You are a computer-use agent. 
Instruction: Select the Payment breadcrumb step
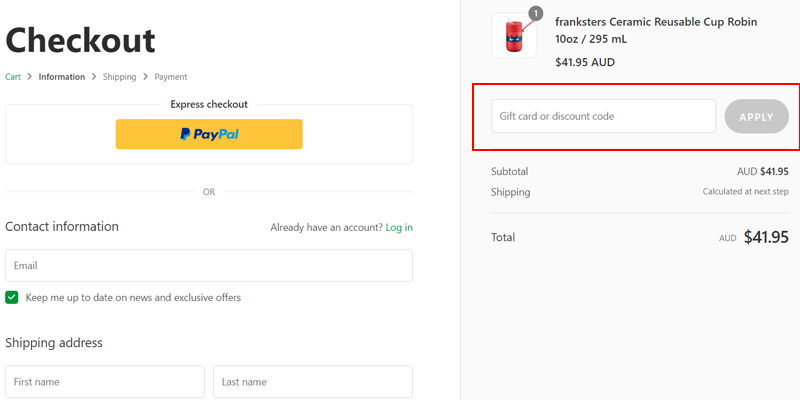pyautogui.click(x=170, y=77)
